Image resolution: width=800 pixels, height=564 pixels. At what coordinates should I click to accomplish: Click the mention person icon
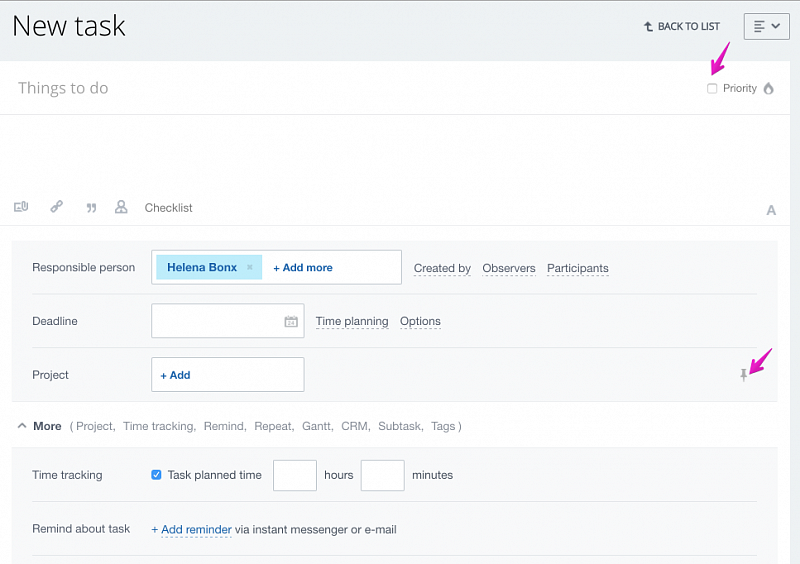pyautogui.click(x=121, y=207)
